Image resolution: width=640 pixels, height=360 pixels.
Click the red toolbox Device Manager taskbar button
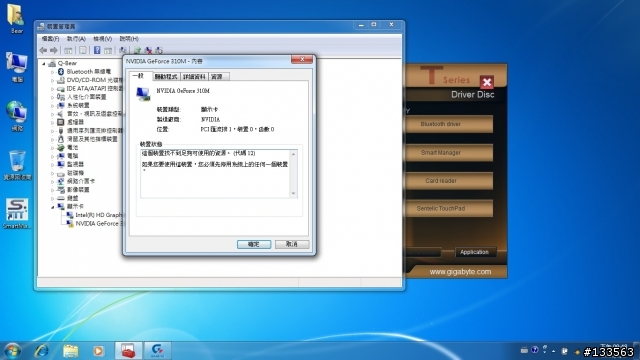click(128, 351)
